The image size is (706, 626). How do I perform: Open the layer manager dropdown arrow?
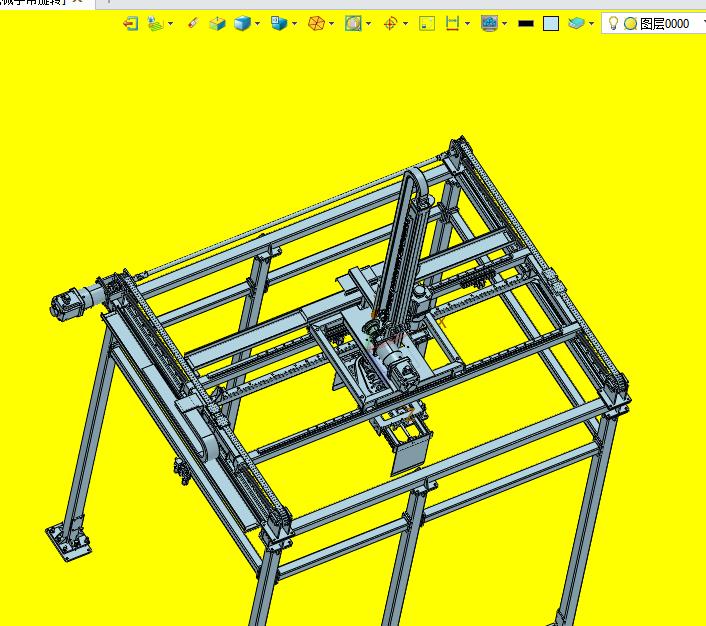[x=592, y=23]
